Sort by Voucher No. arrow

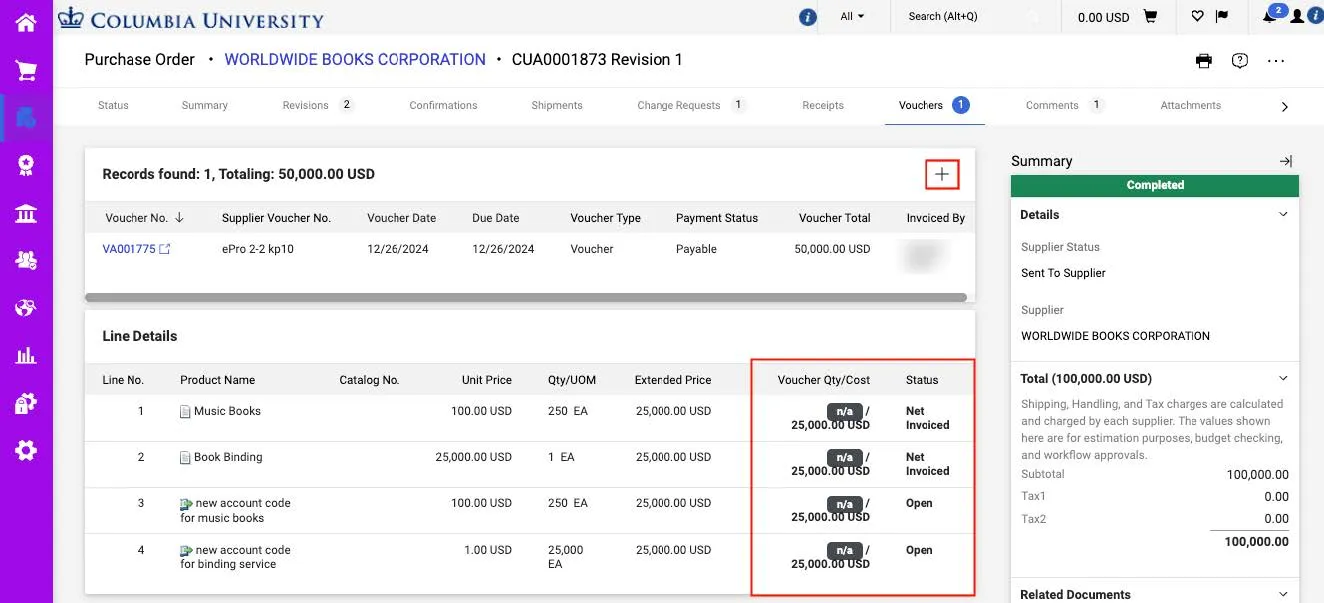tap(180, 217)
